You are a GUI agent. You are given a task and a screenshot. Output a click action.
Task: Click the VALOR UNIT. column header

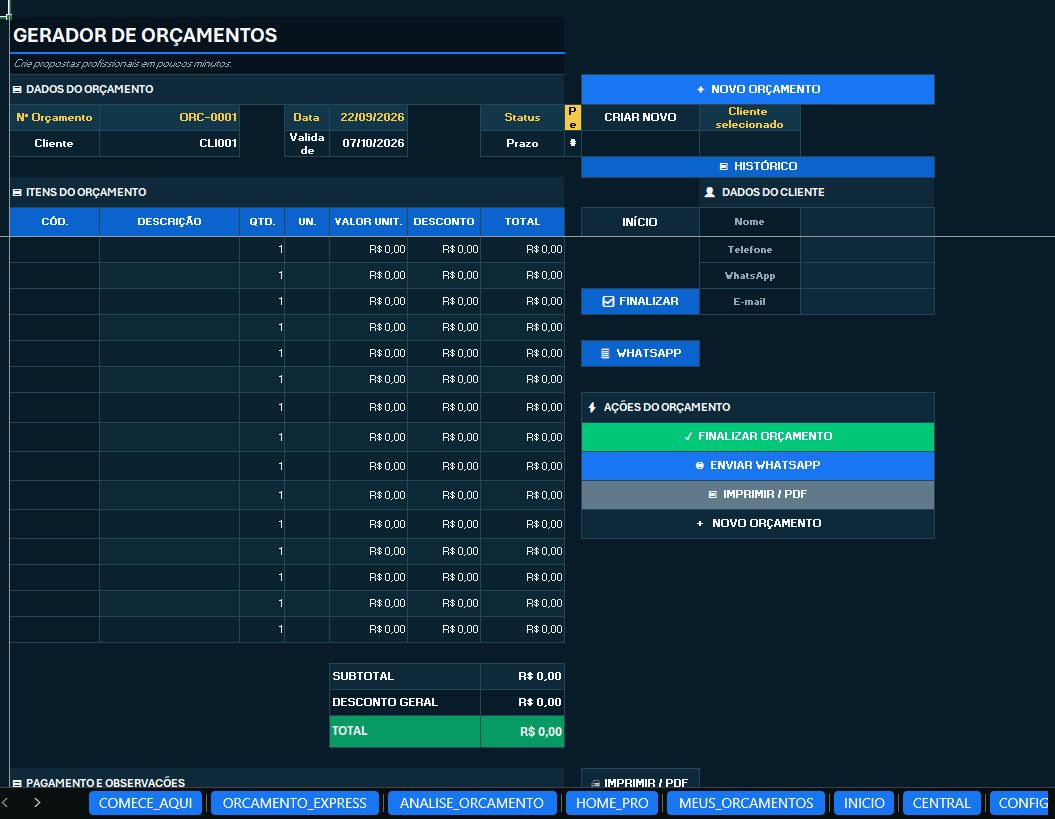pyautogui.click(x=369, y=222)
